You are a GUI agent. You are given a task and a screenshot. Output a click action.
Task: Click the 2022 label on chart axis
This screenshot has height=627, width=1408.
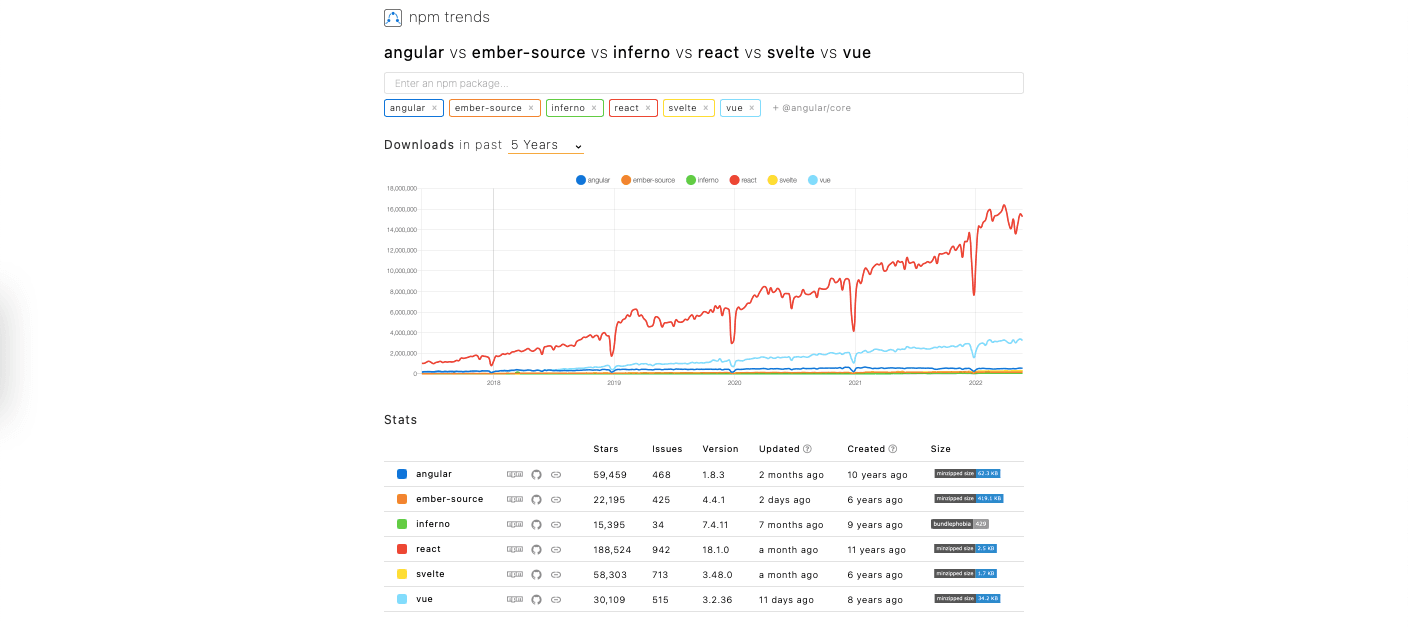pyautogui.click(x=976, y=383)
